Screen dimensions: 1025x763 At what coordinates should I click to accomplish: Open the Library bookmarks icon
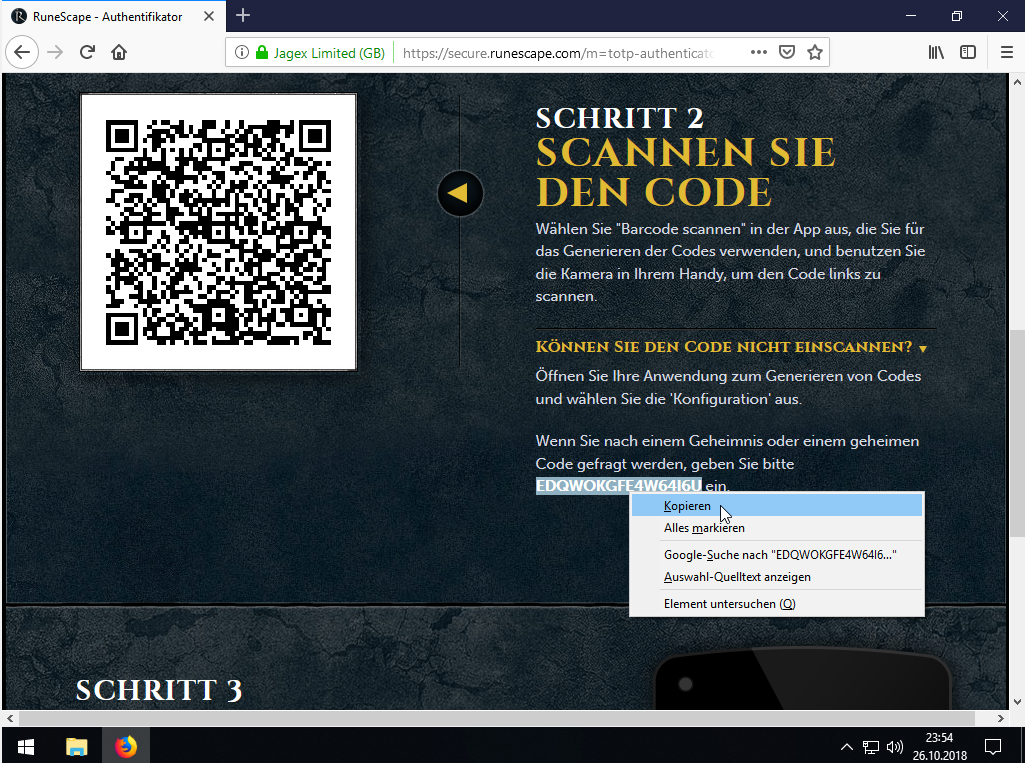(x=937, y=52)
